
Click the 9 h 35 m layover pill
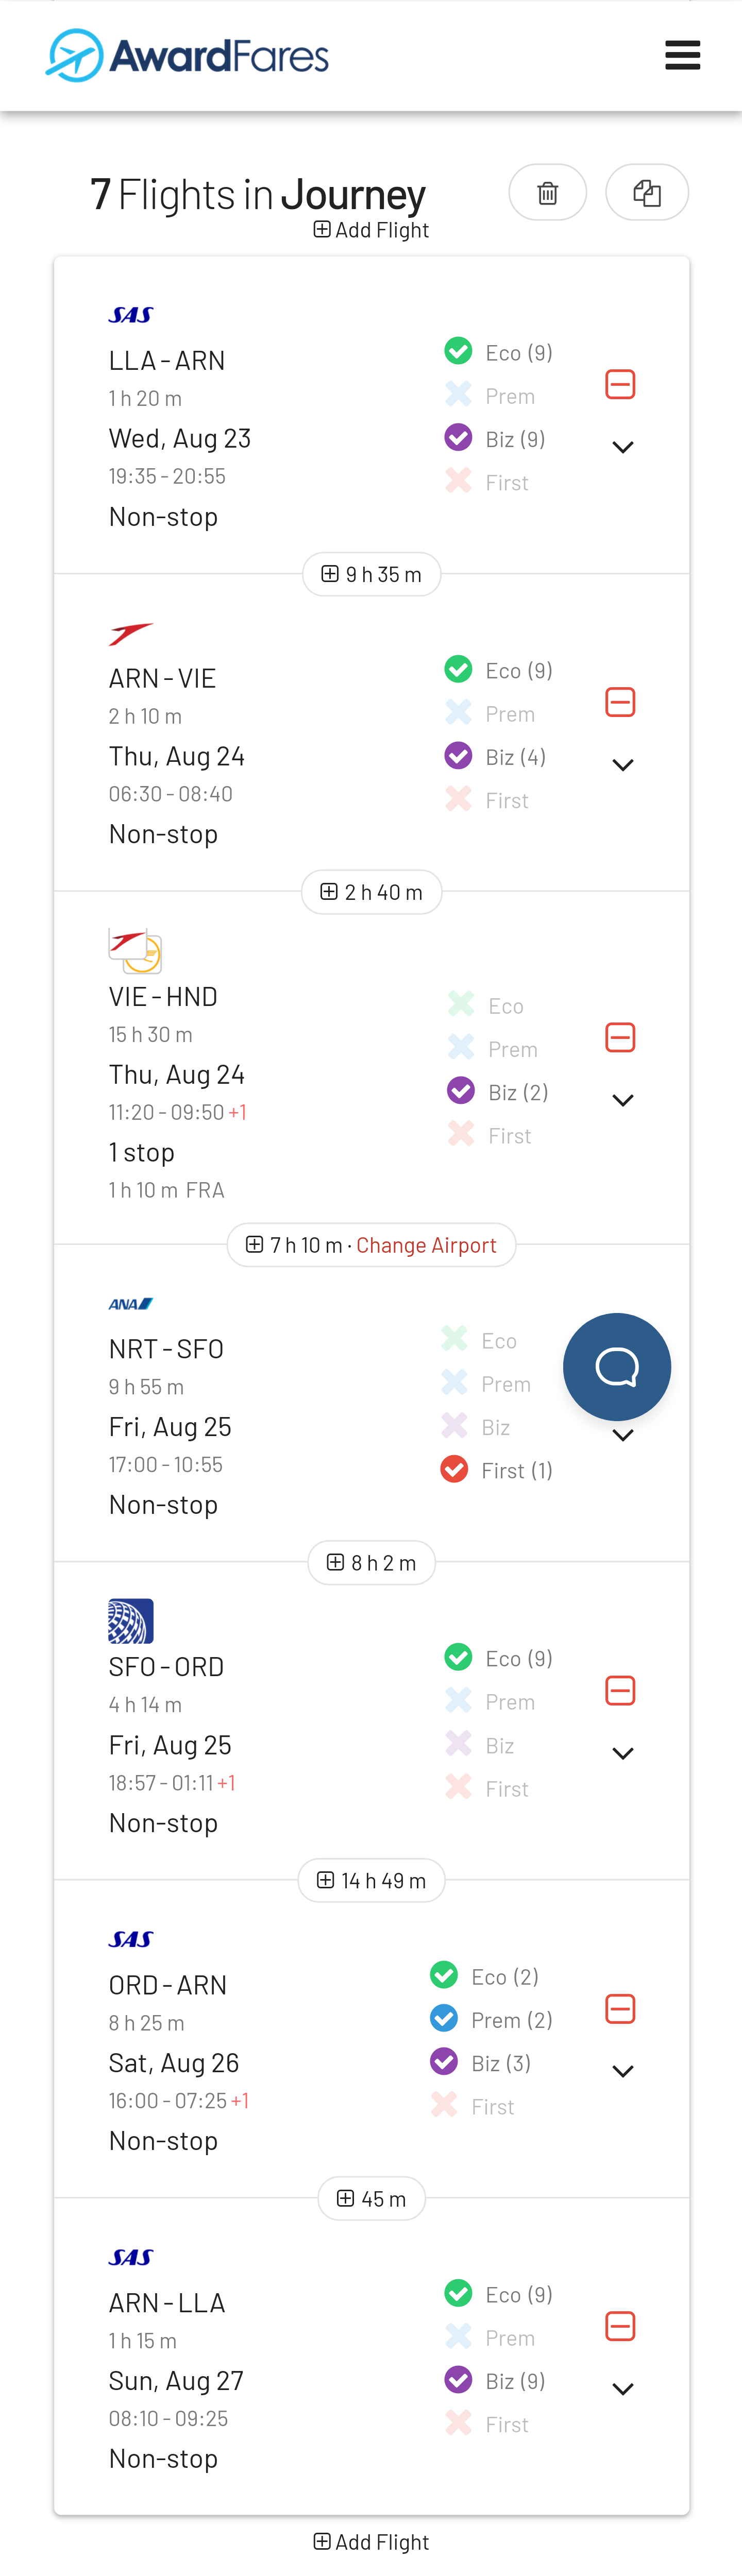pos(371,574)
